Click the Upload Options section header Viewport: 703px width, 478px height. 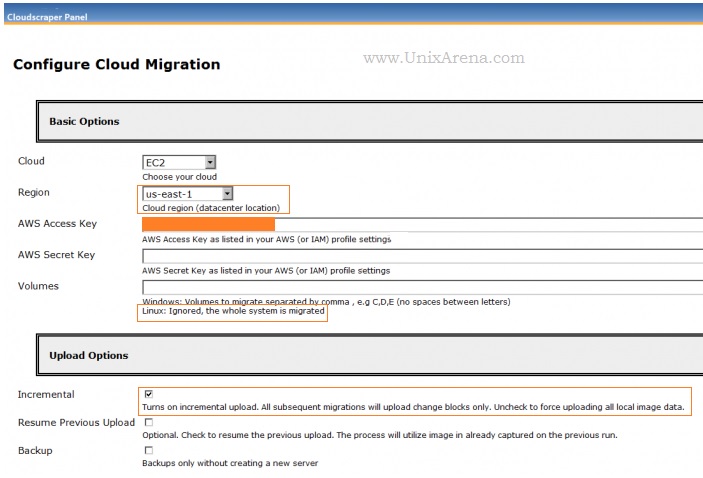click(370, 355)
